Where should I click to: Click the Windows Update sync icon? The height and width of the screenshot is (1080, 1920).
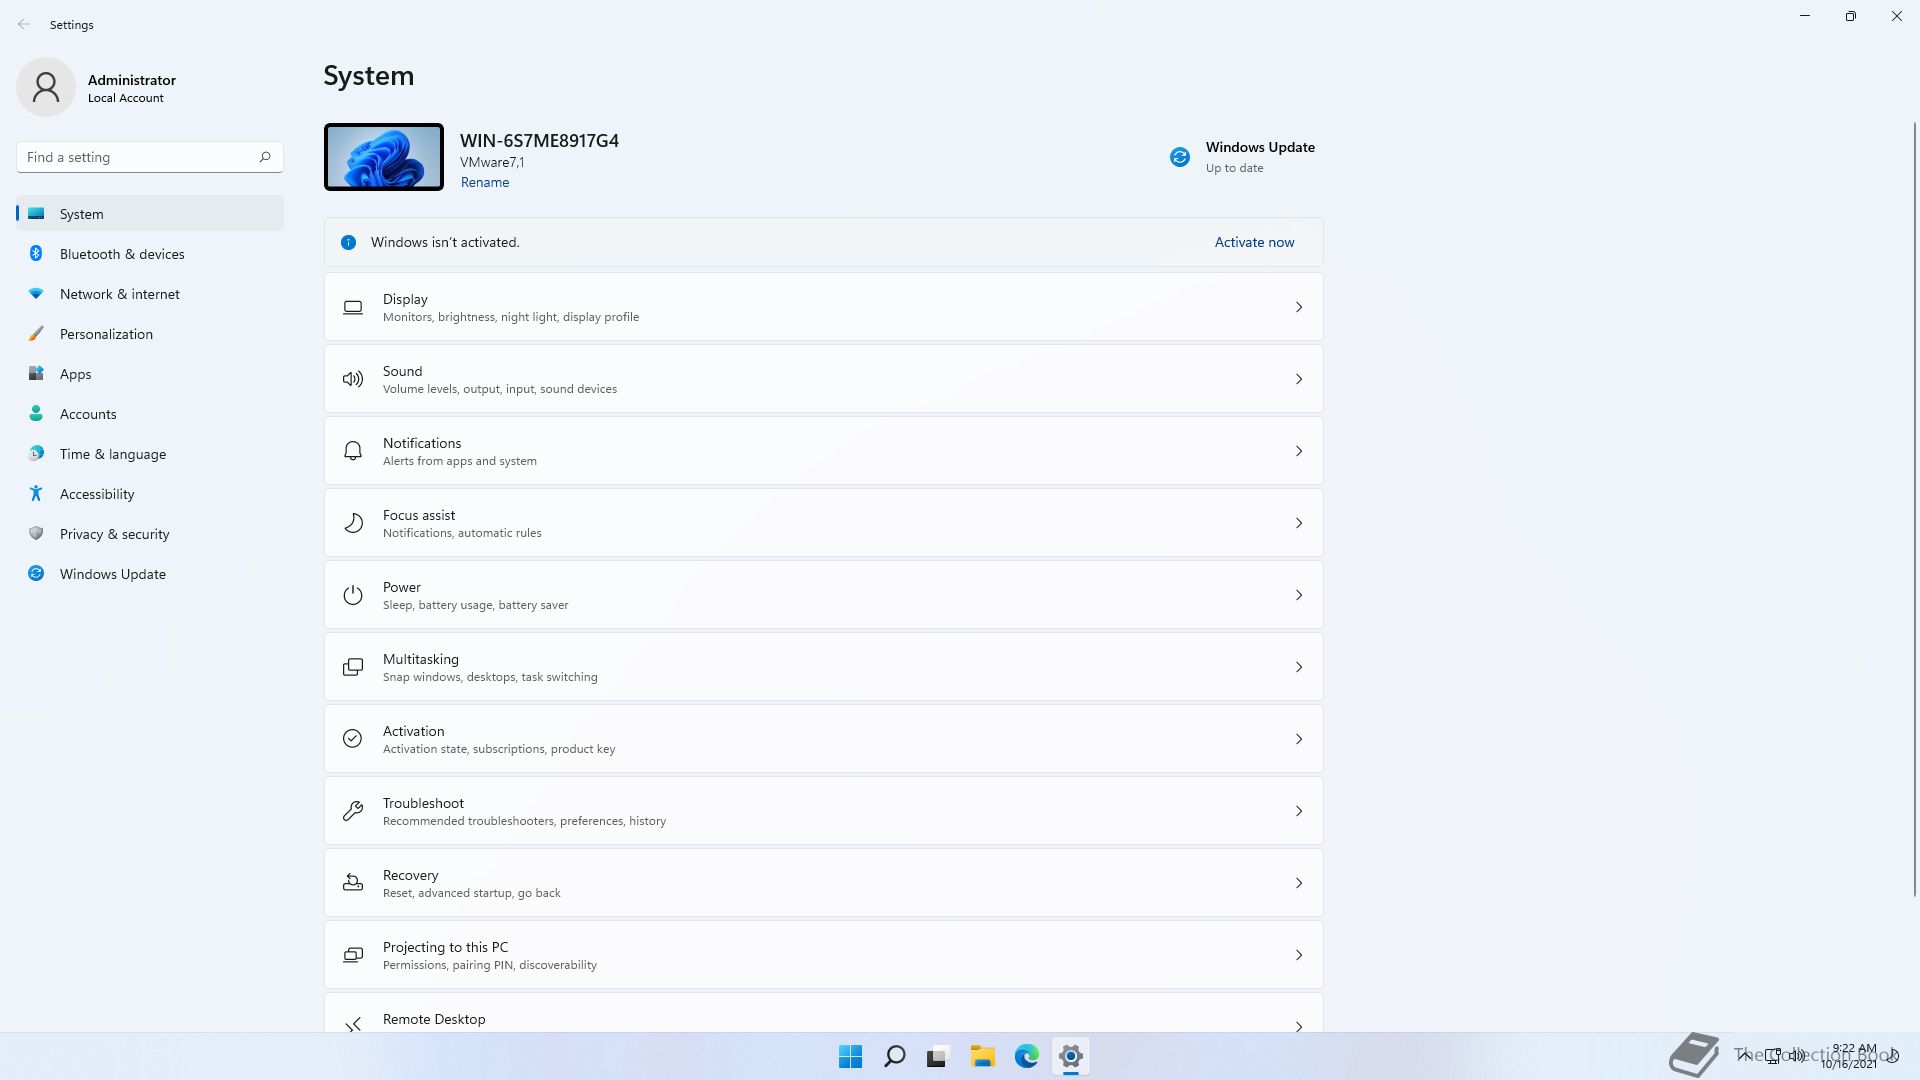(x=1180, y=157)
